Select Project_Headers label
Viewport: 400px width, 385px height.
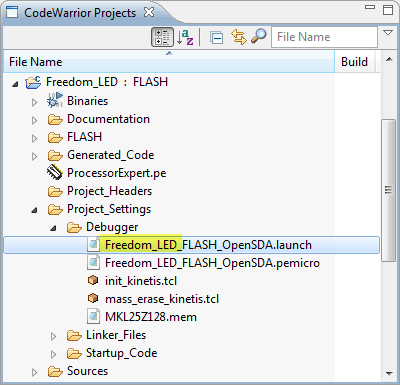pyautogui.click(x=109, y=191)
